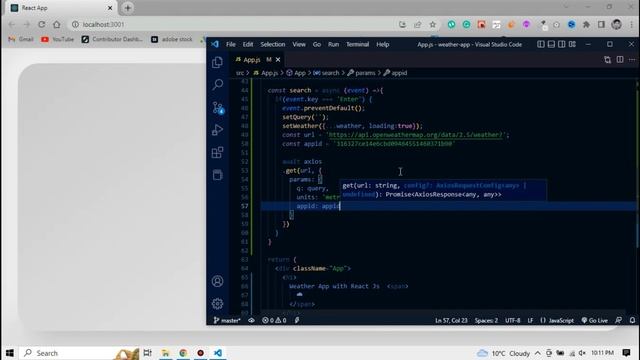Viewport: 640px width, 360px height.
Task: Customize layout icon in VS Code title bar
Action: point(572,44)
